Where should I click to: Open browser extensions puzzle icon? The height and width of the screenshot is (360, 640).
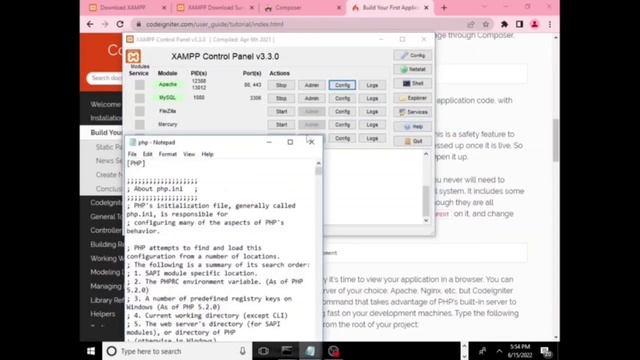tap(504, 24)
